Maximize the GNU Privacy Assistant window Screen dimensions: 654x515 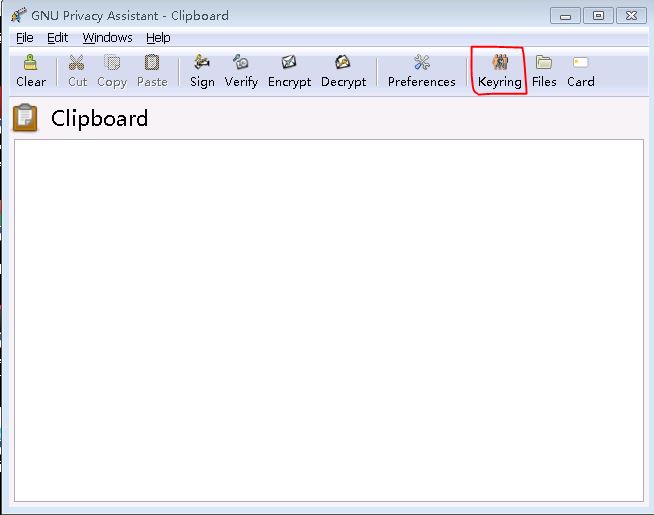coord(598,16)
